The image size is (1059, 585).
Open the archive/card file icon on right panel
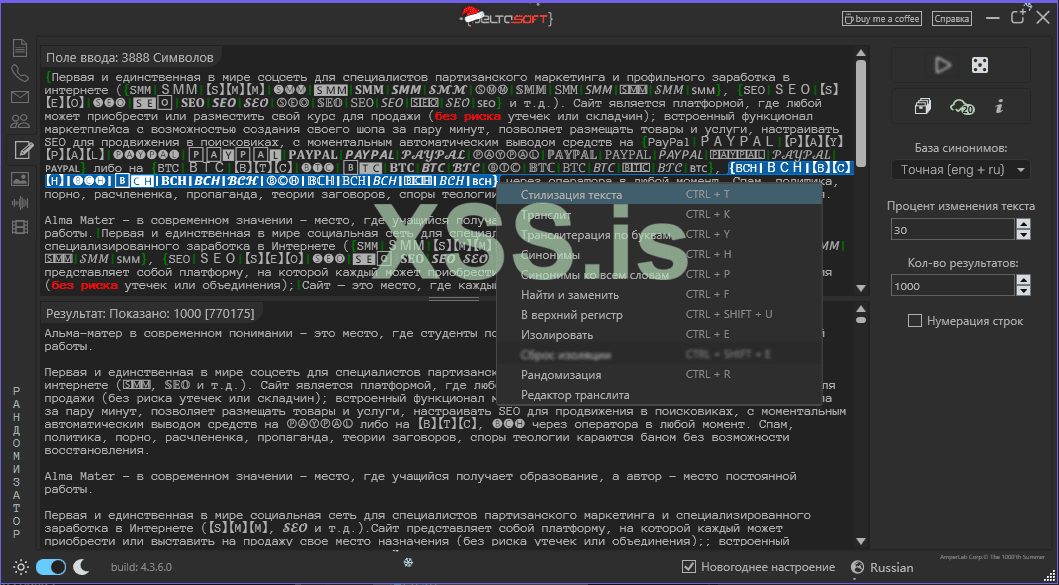coord(923,107)
